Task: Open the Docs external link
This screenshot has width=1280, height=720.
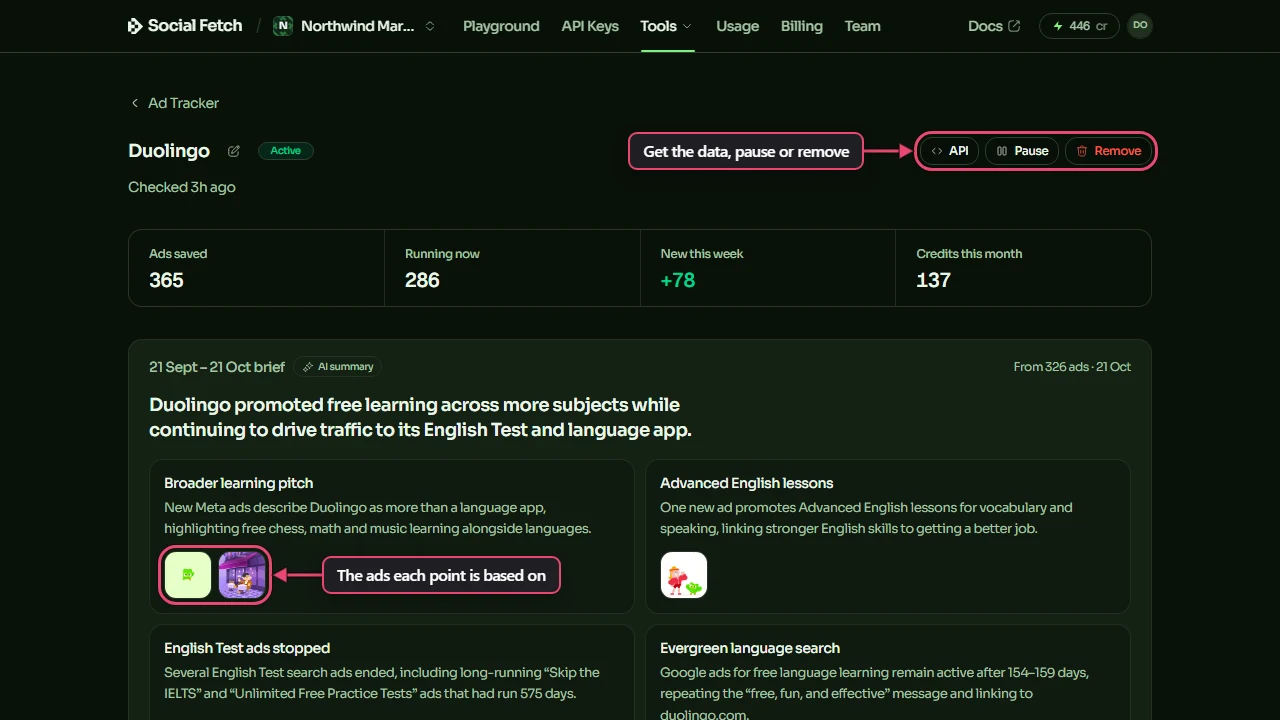Action: 994,26
